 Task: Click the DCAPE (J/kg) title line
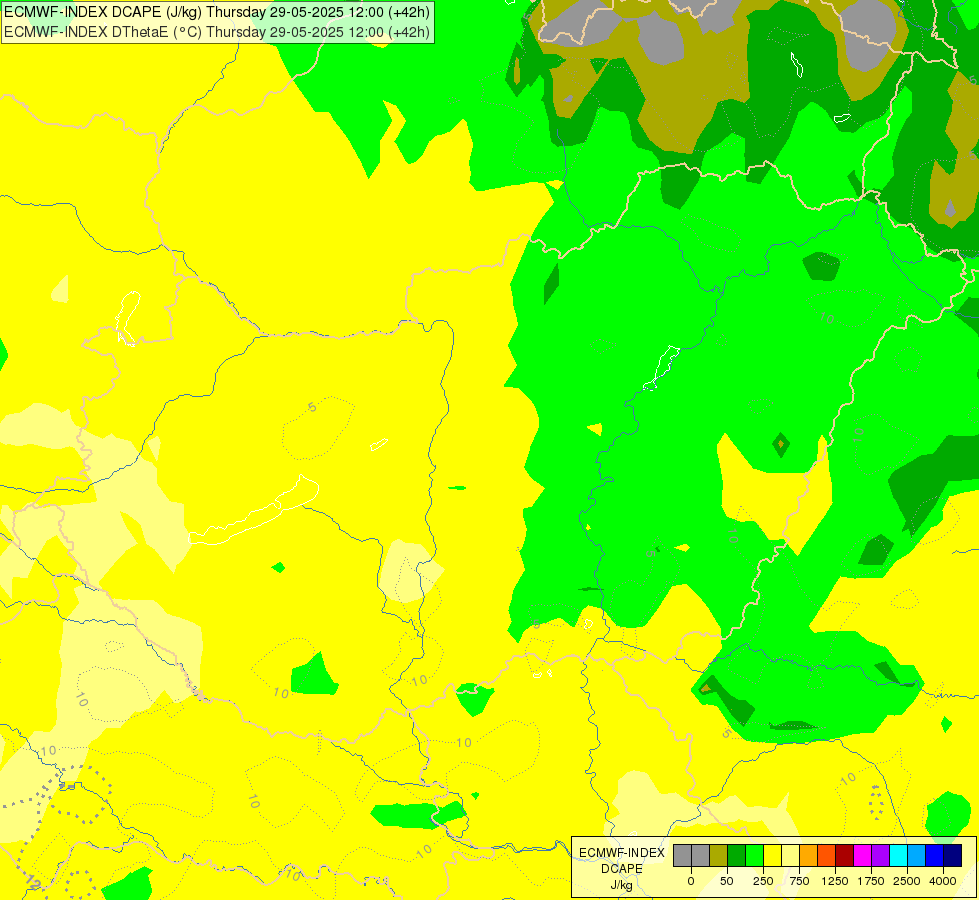point(217,12)
